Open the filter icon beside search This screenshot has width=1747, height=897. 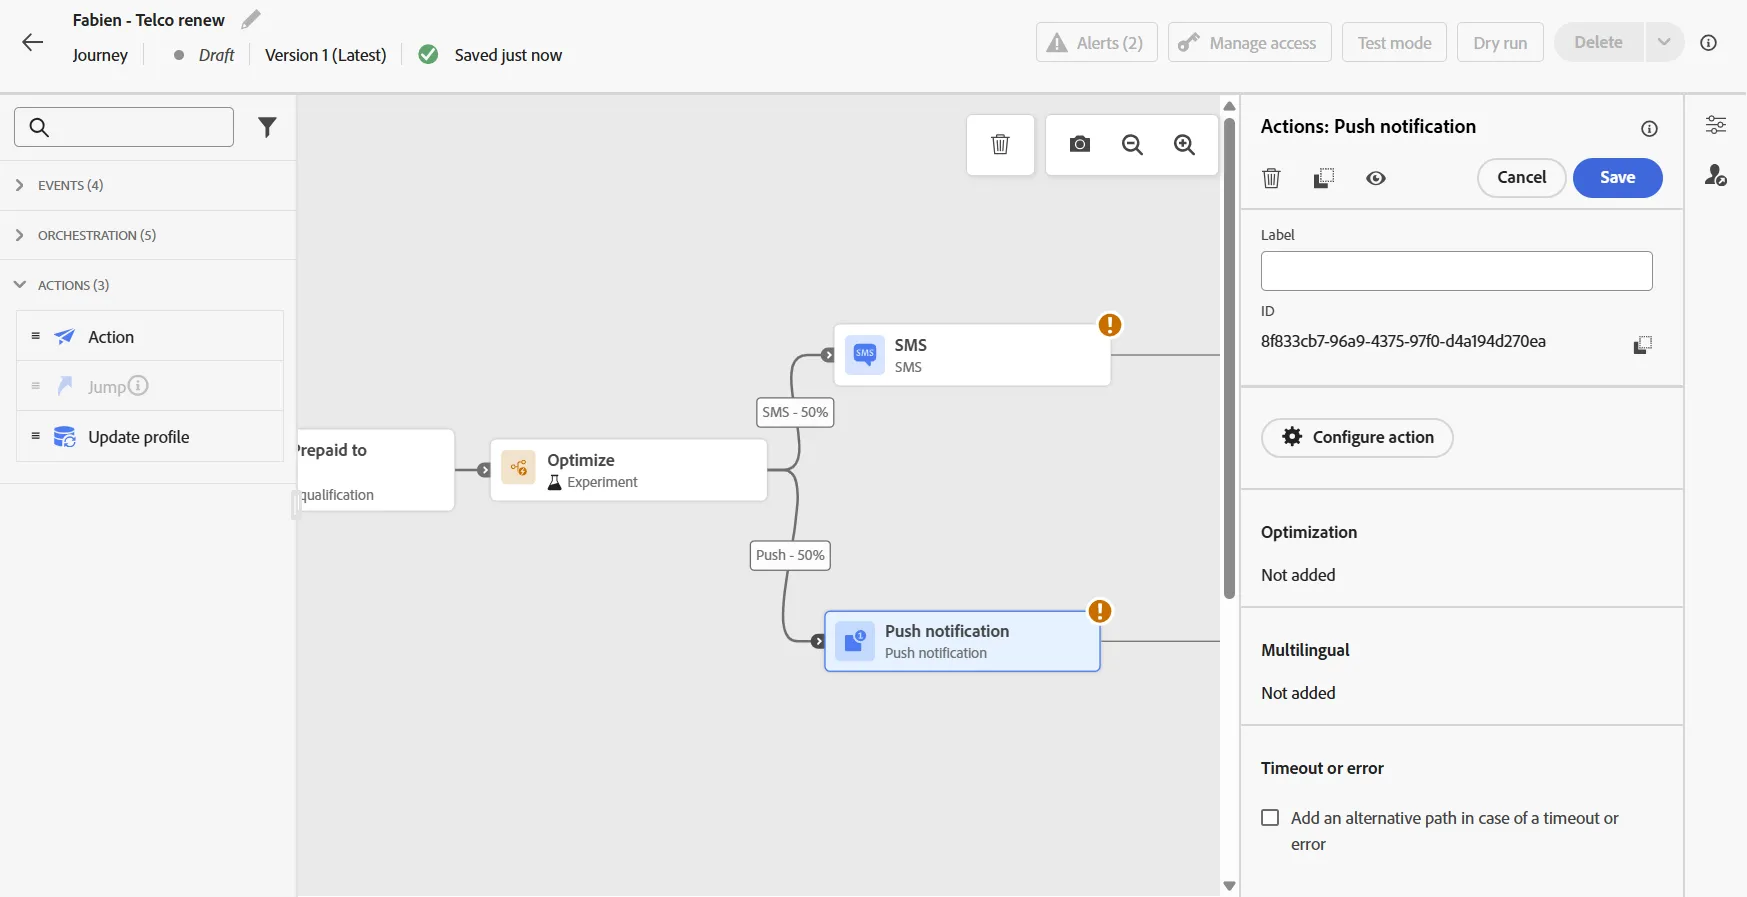pos(267,127)
